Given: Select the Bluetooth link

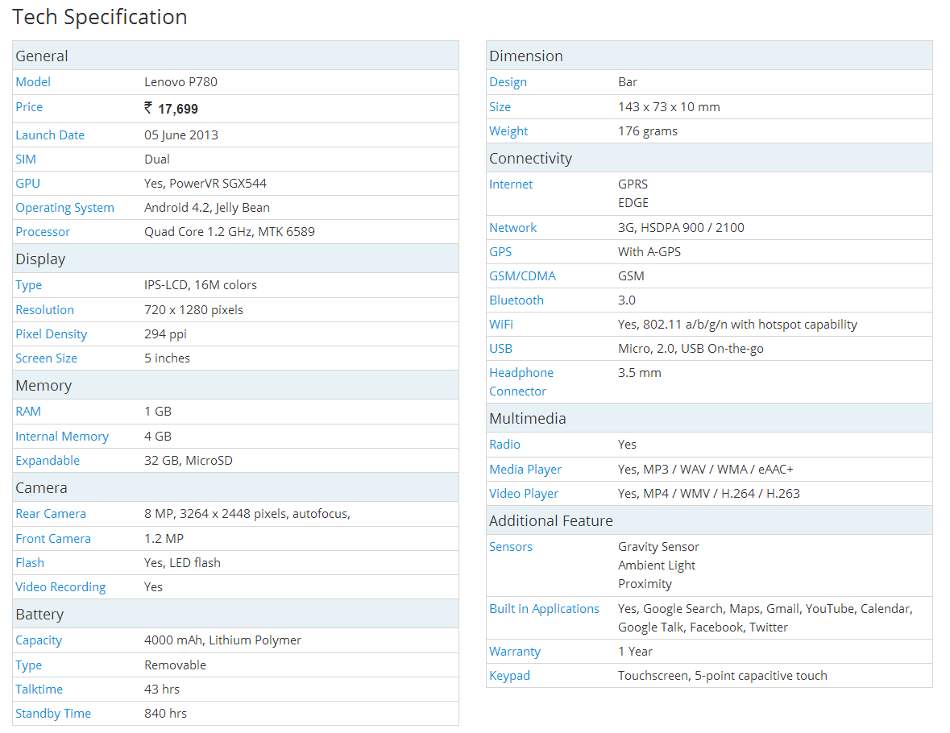Looking at the screenshot, I should pos(516,300).
